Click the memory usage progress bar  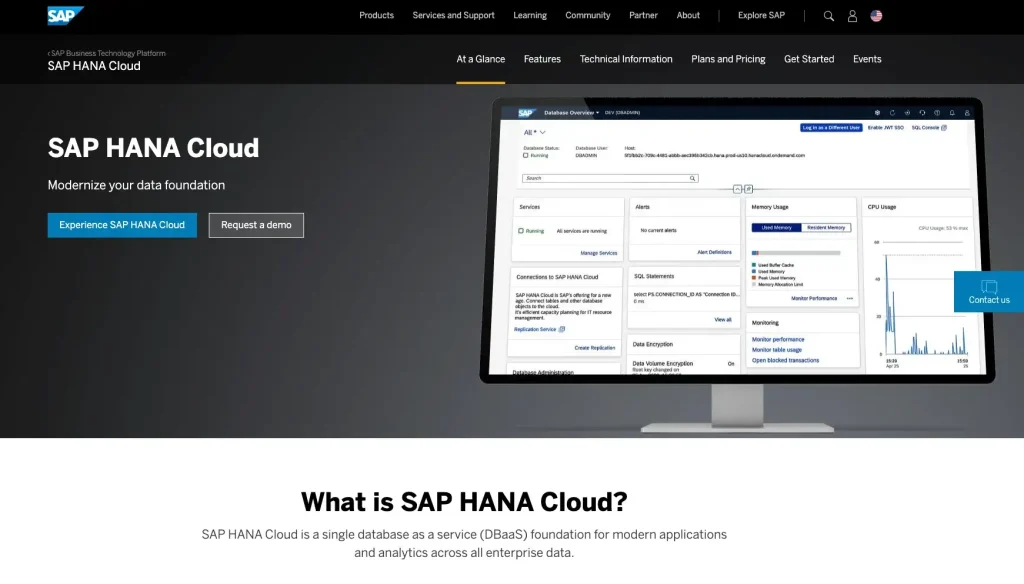click(x=795, y=253)
